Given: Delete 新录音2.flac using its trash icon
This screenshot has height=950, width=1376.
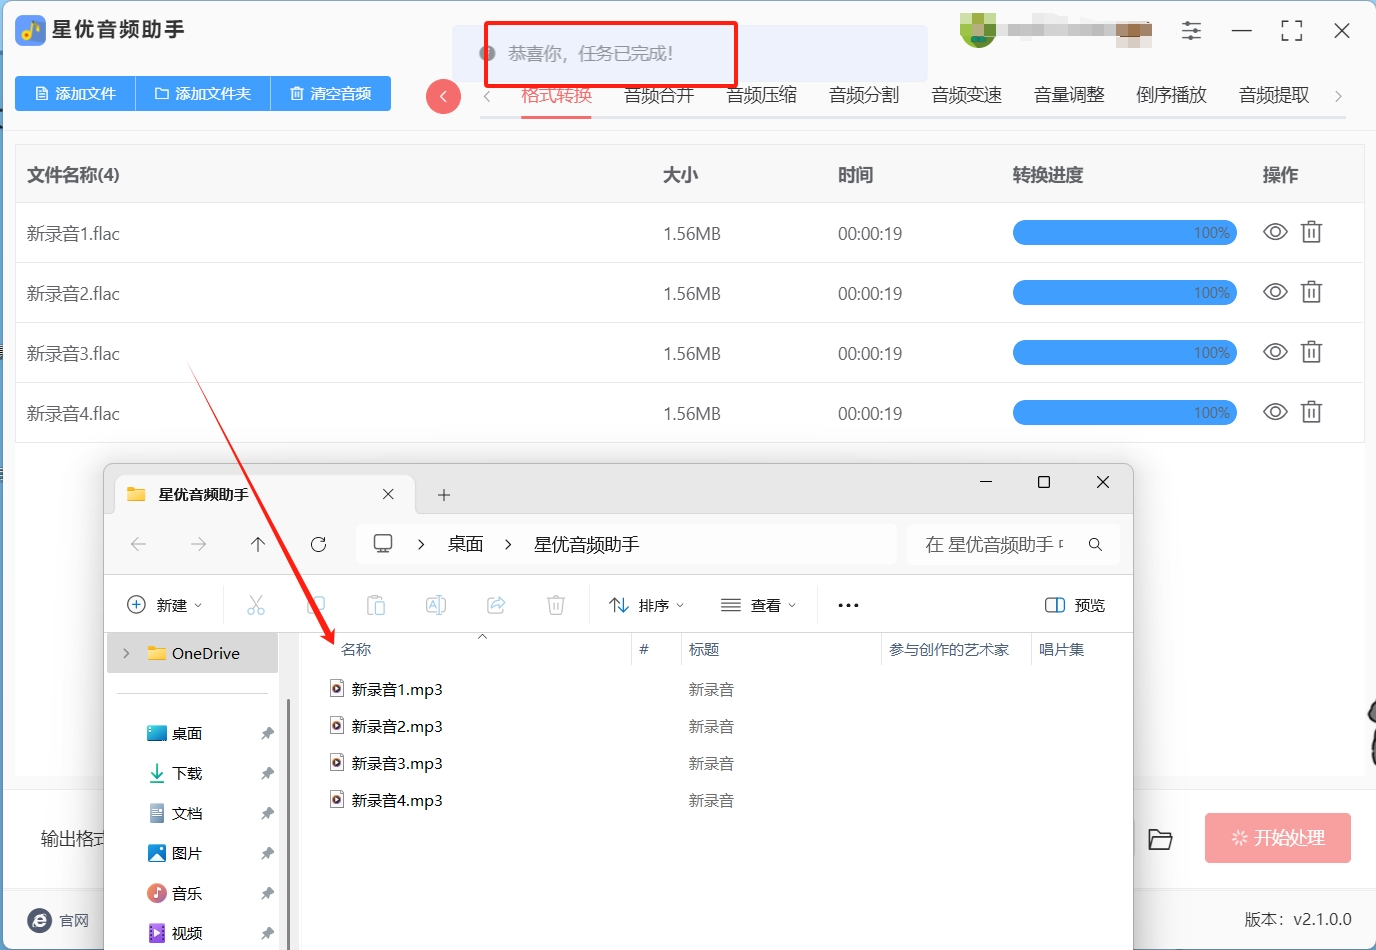Looking at the screenshot, I should (1311, 292).
